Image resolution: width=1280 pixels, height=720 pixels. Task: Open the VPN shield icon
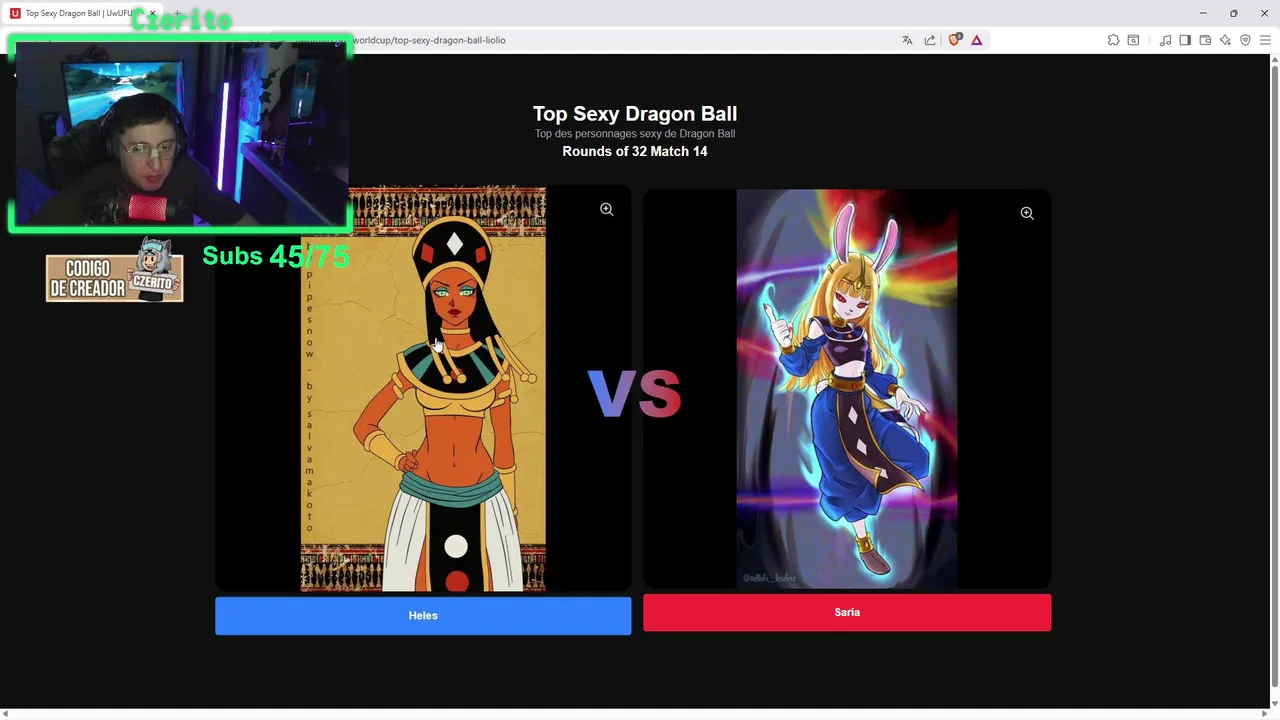1245,40
